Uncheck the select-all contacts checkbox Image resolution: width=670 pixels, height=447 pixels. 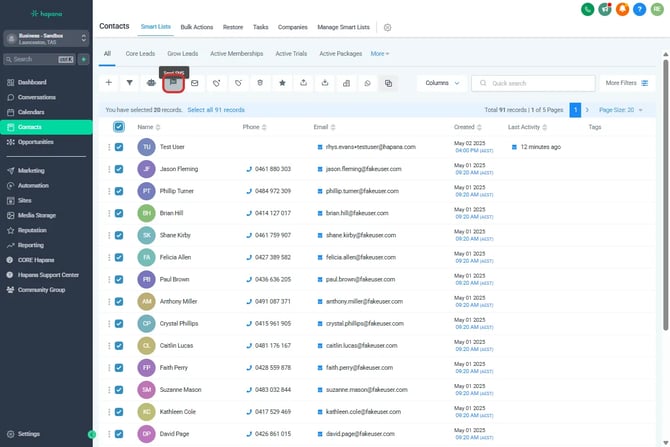tap(119, 127)
